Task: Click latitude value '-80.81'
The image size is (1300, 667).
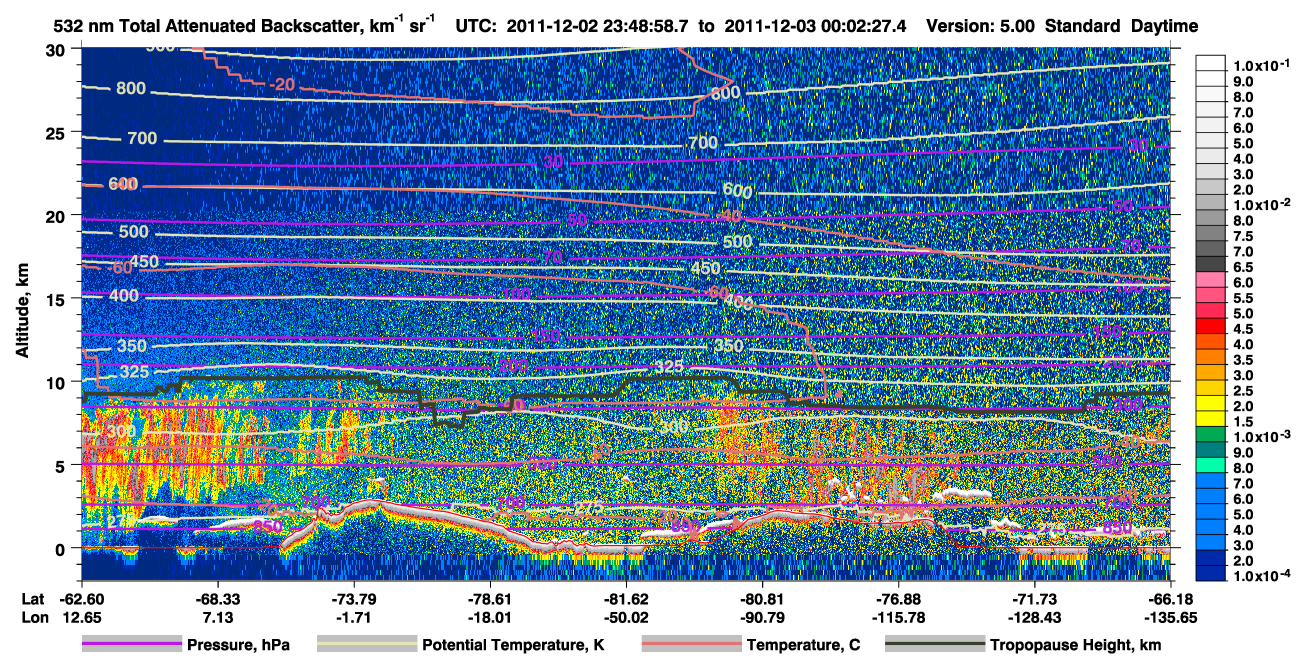Action: click(762, 599)
